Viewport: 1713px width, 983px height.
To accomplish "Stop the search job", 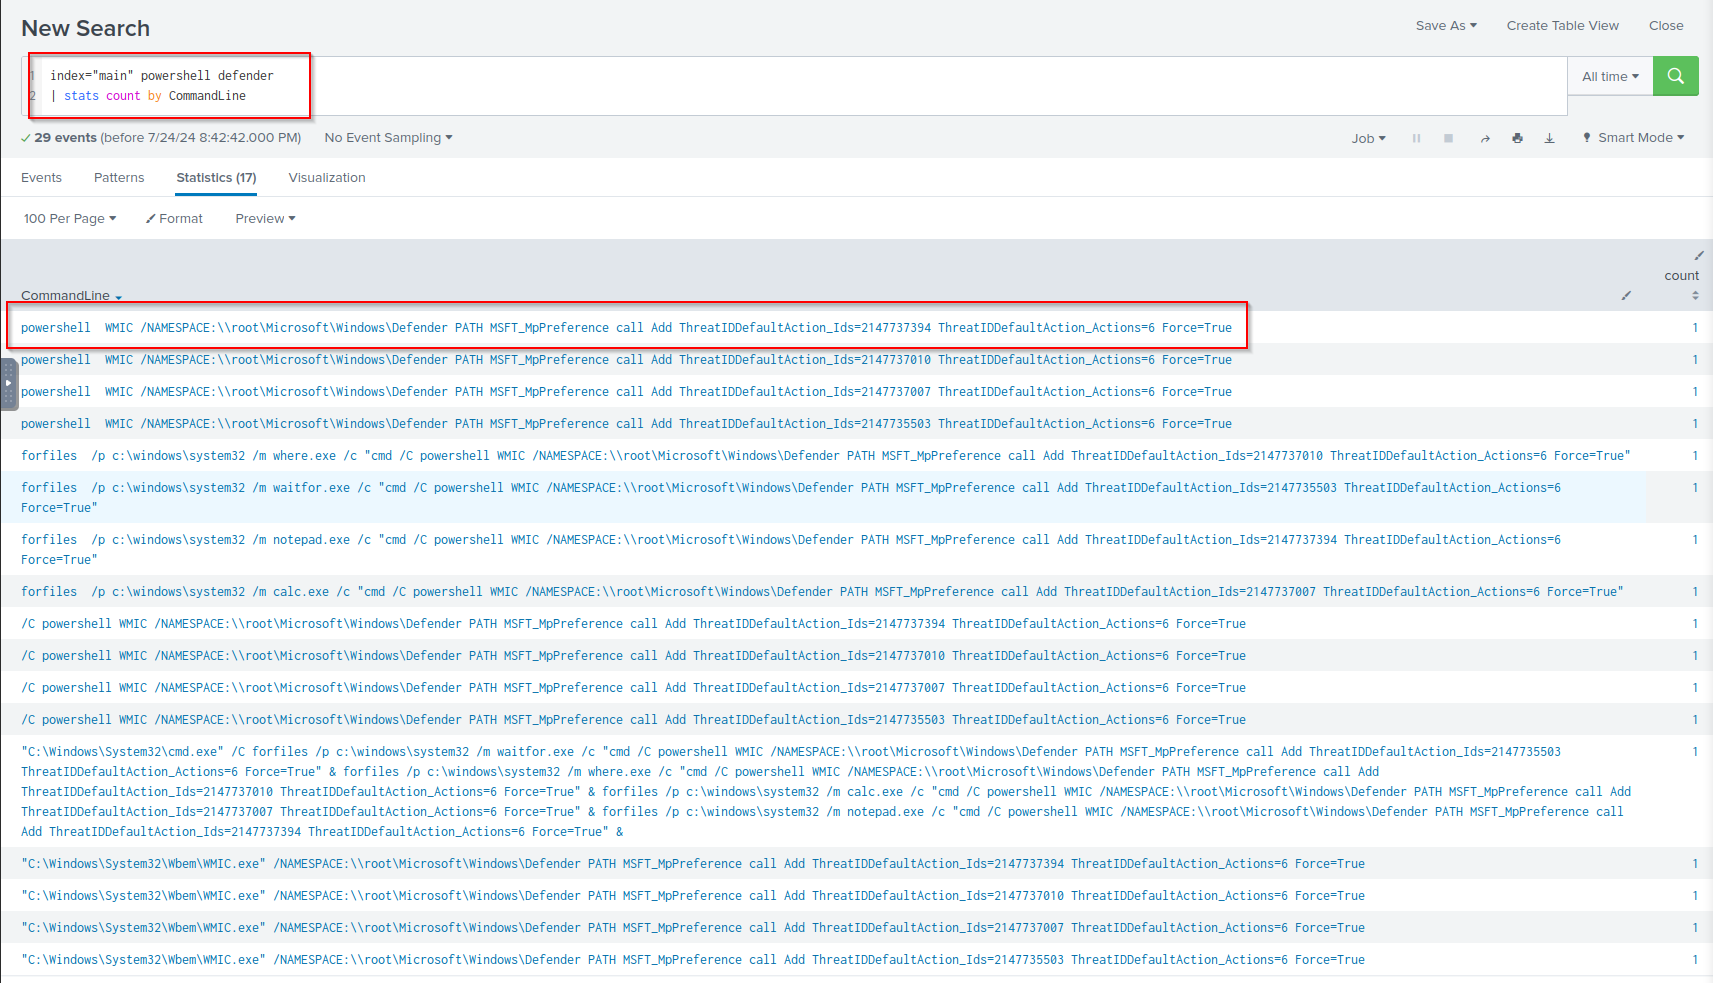I will (1448, 138).
